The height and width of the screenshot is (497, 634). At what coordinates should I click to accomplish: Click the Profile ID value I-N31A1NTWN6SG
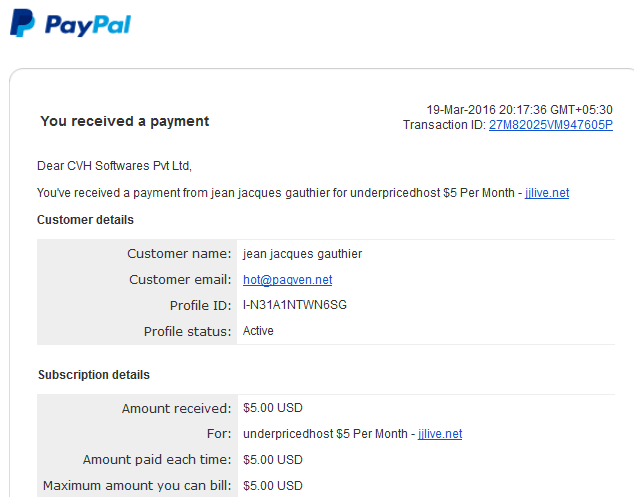point(295,305)
